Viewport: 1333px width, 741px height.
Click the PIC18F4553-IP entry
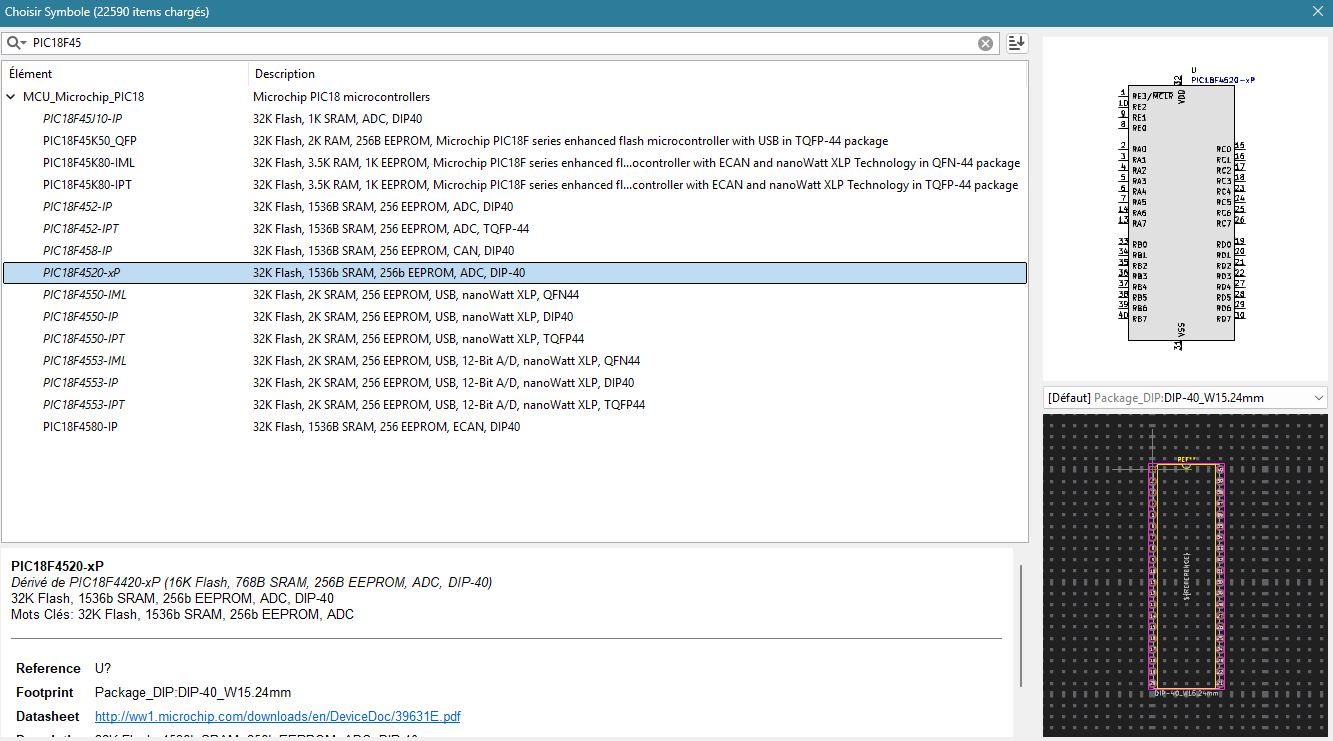click(81, 383)
